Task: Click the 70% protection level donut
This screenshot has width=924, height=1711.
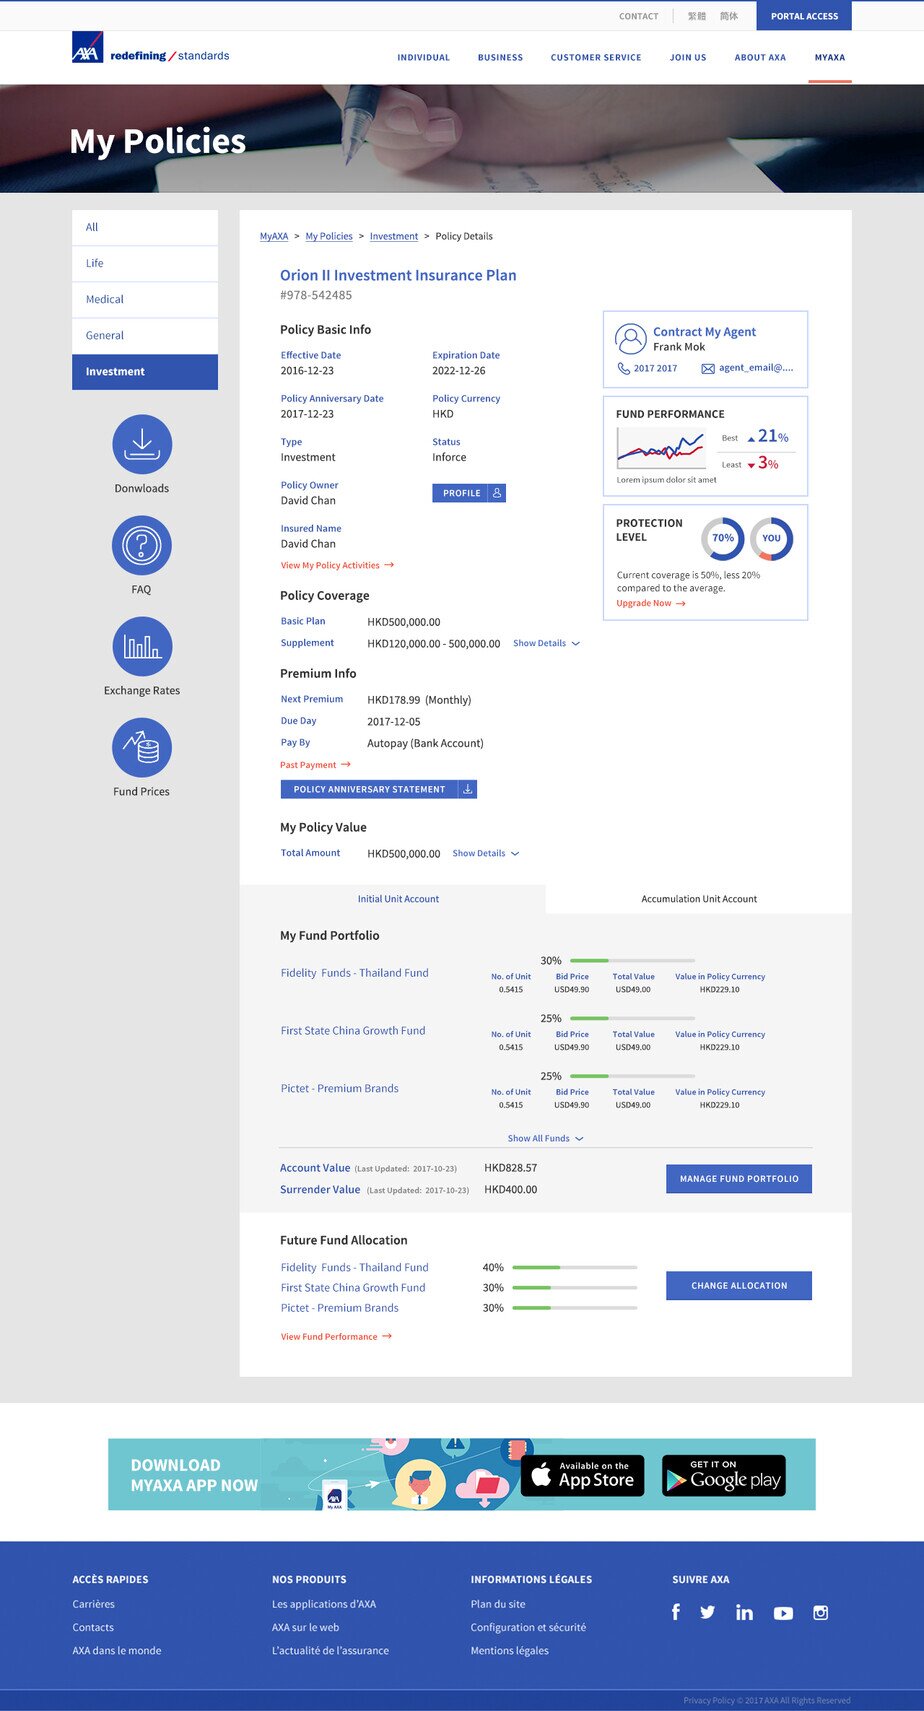Action: point(722,538)
